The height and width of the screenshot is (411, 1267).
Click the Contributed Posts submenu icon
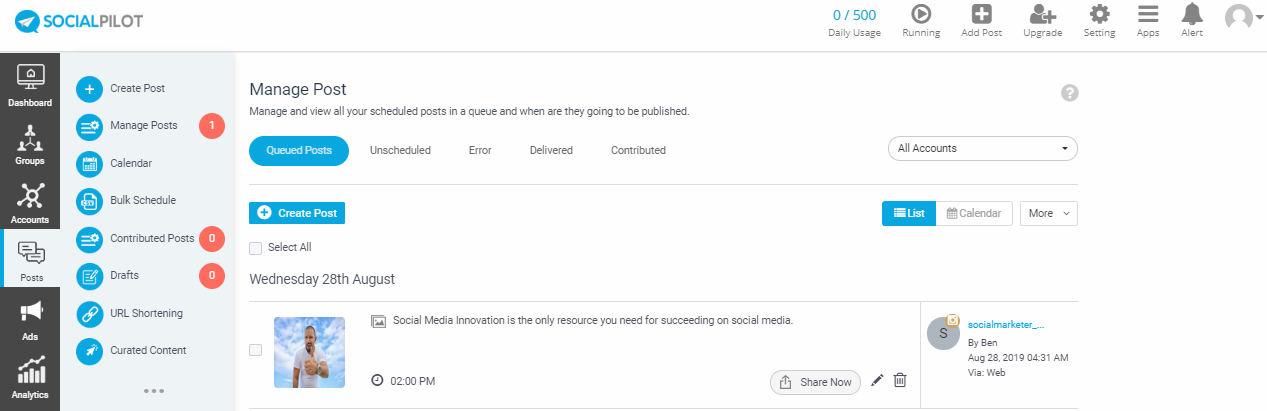(x=90, y=238)
